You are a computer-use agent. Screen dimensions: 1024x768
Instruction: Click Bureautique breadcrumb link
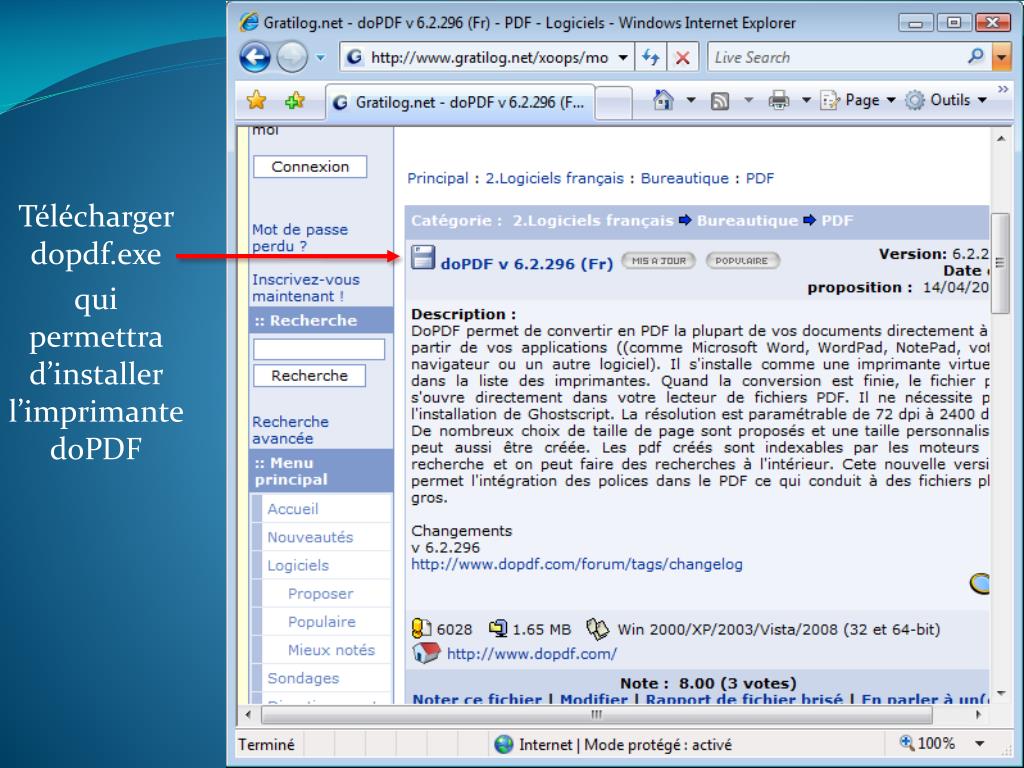point(684,178)
